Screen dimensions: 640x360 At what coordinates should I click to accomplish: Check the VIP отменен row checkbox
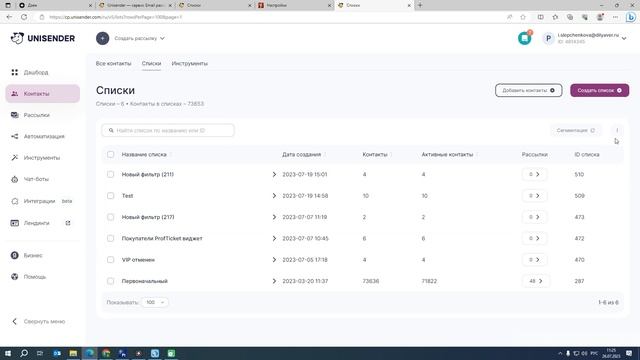click(x=111, y=260)
